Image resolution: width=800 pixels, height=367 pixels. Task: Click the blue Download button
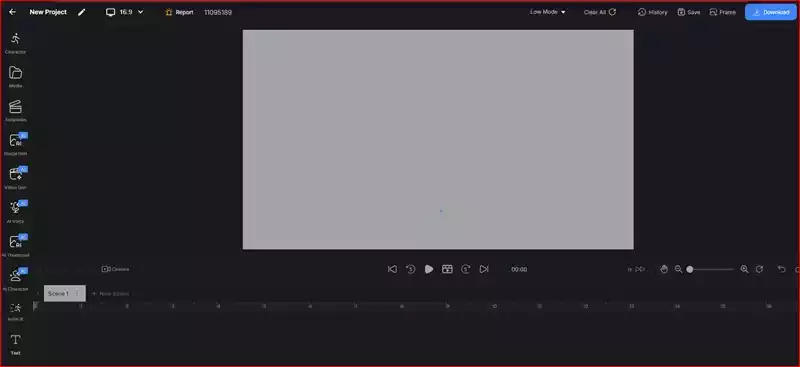770,12
